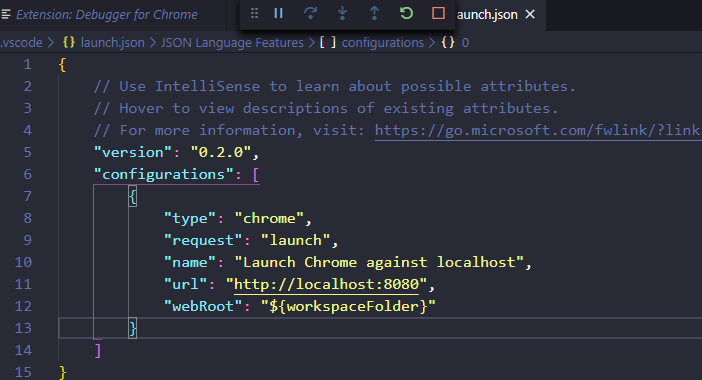Click the object braces icon in breadcrumb end
This screenshot has height=380, width=702.
point(448,43)
